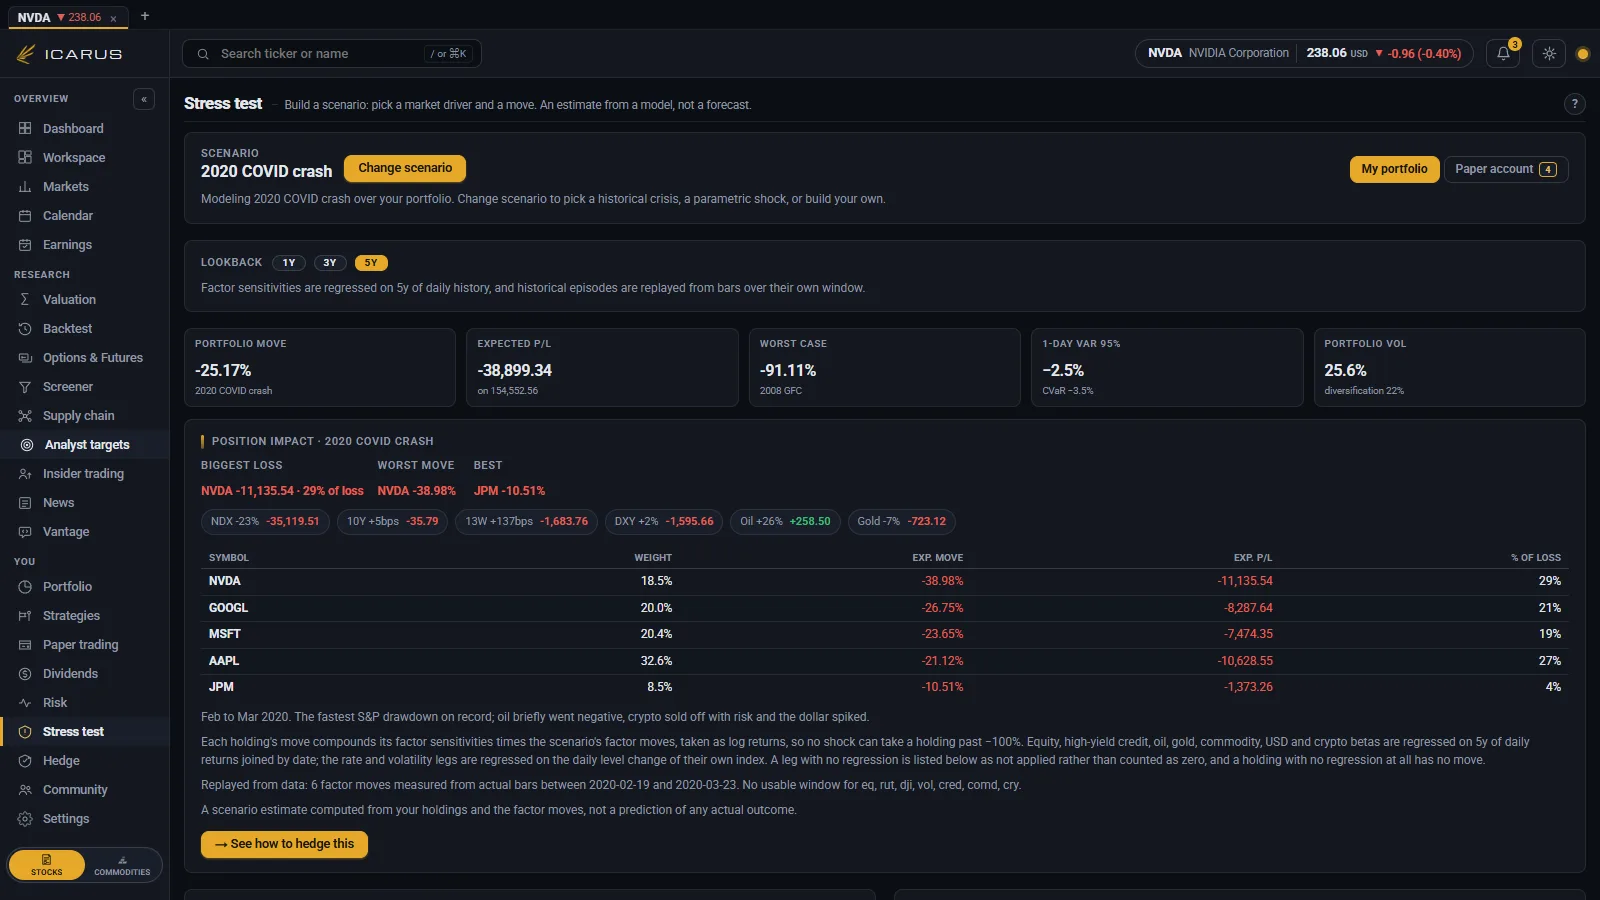Collapse the sidebar with the chevron
Viewport: 1600px width, 900px height.
(144, 99)
